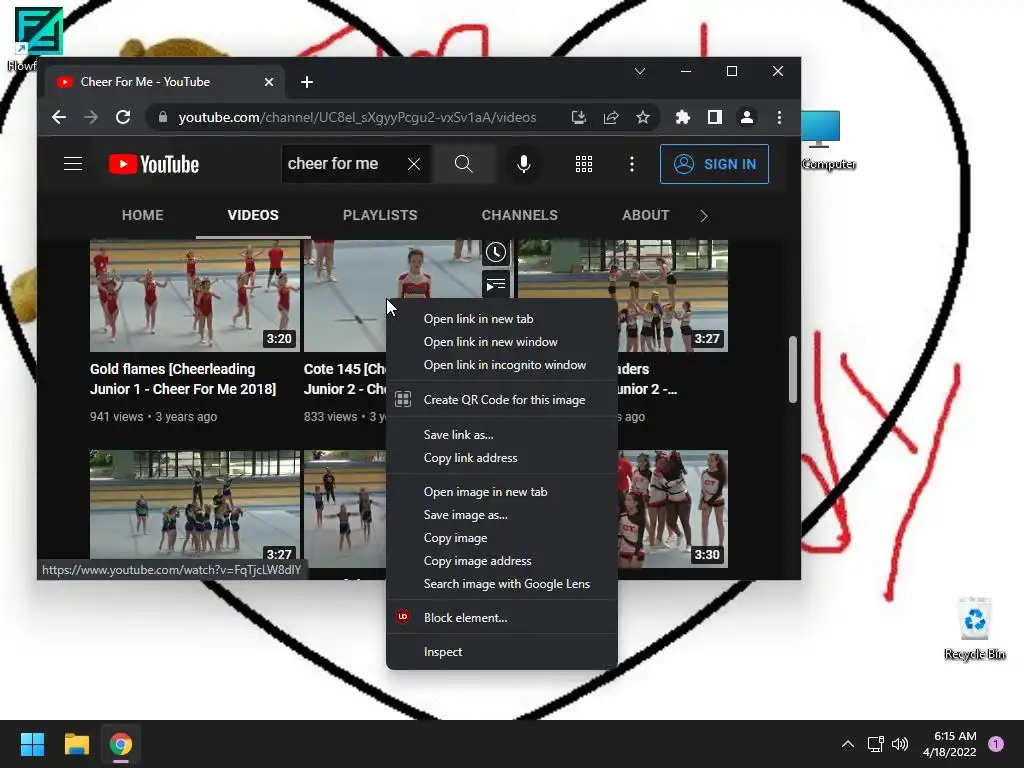Image resolution: width=1024 pixels, height=768 pixels.
Task: Open the 3:30 cheerleaders hugging thumbnail
Action: pyautogui.click(x=673, y=508)
